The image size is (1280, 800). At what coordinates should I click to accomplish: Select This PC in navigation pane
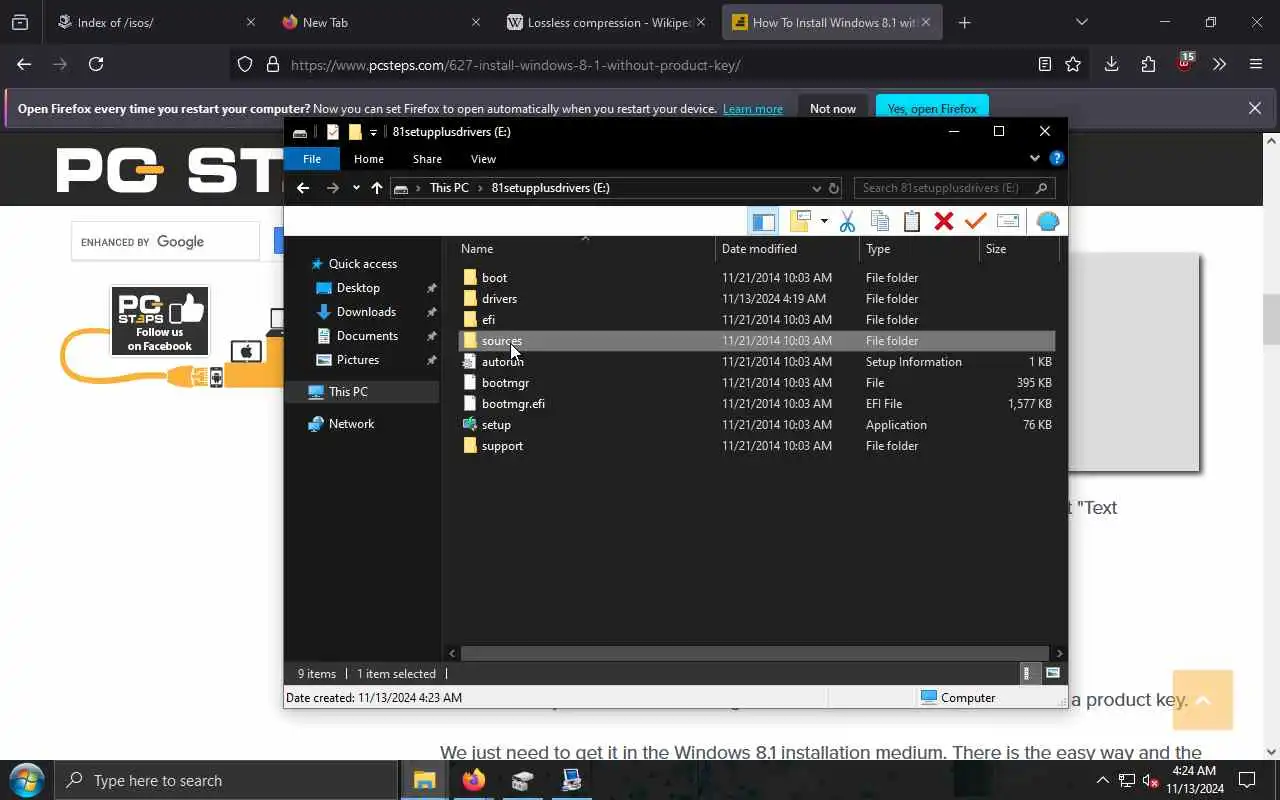(348, 392)
